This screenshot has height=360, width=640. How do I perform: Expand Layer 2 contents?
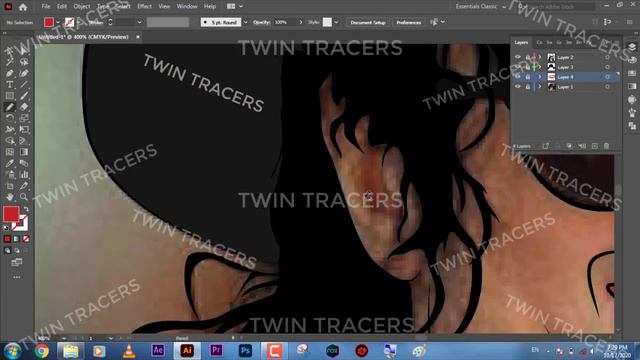540,57
